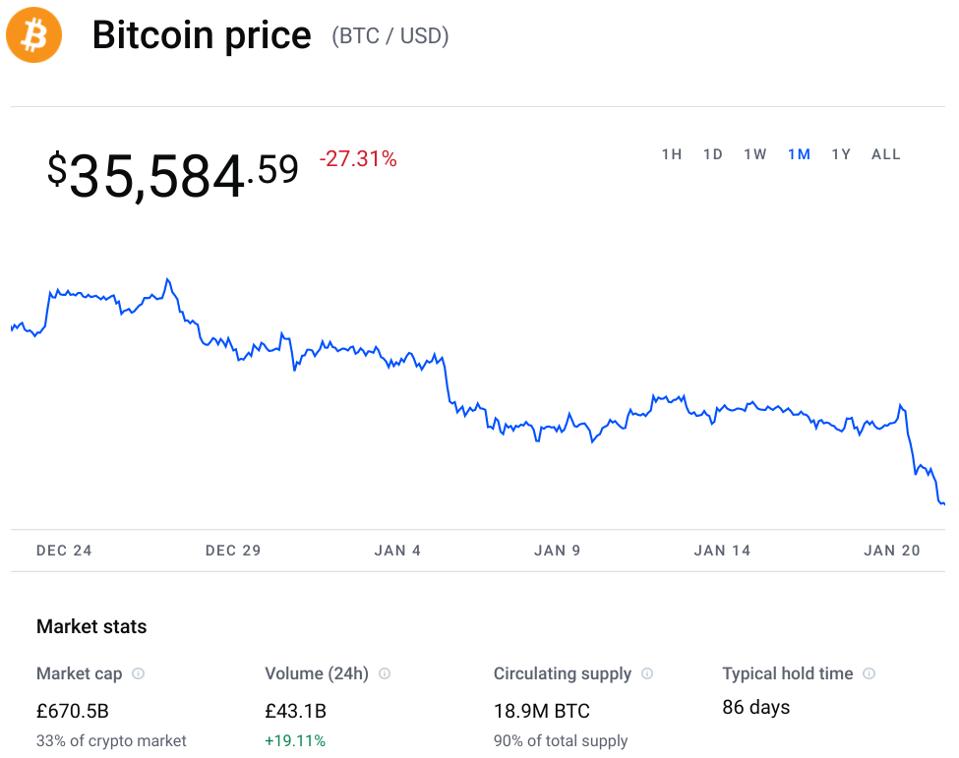Viewport: 959px width, 758px height.
Task: Click the JAN 9 date marker
Action: (x=557, y=551)
